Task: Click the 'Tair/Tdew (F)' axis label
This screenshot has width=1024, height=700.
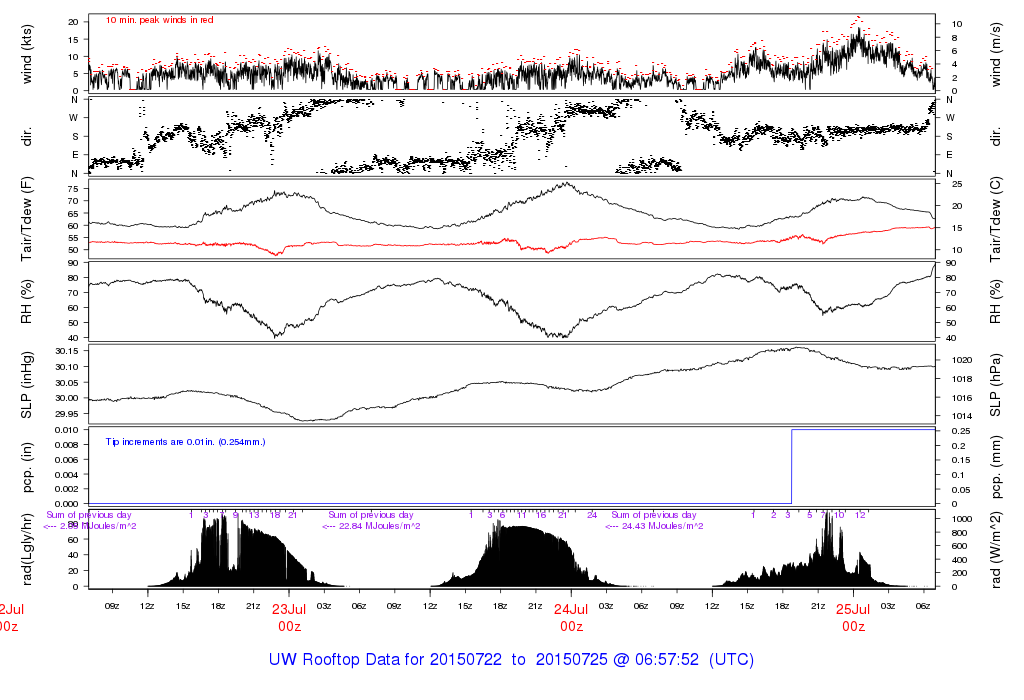Action: 27,219
